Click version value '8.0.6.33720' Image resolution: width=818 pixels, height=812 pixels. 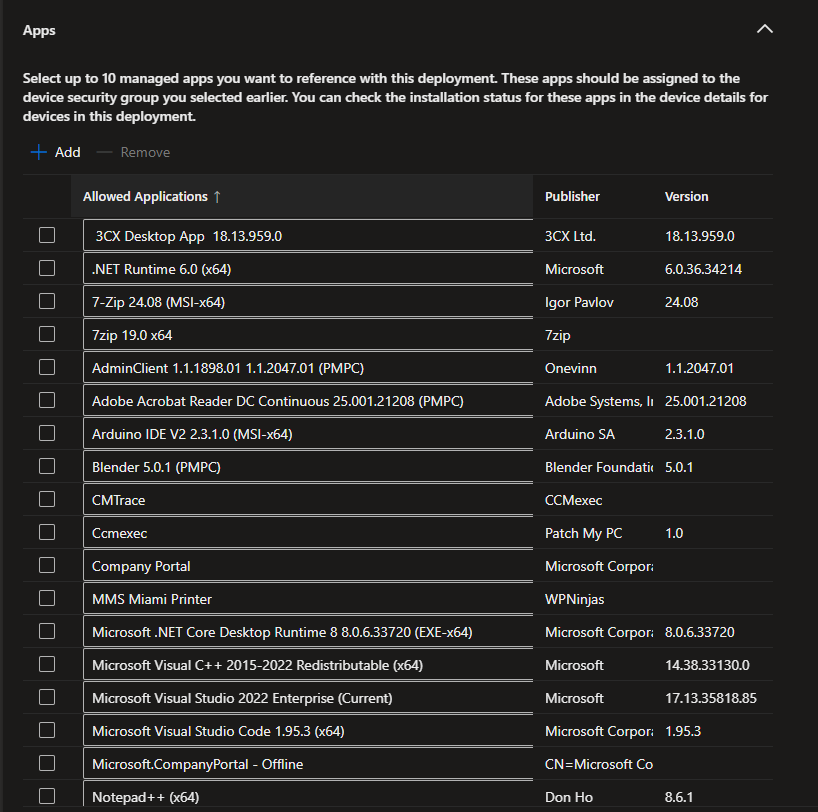coord(700,632)
